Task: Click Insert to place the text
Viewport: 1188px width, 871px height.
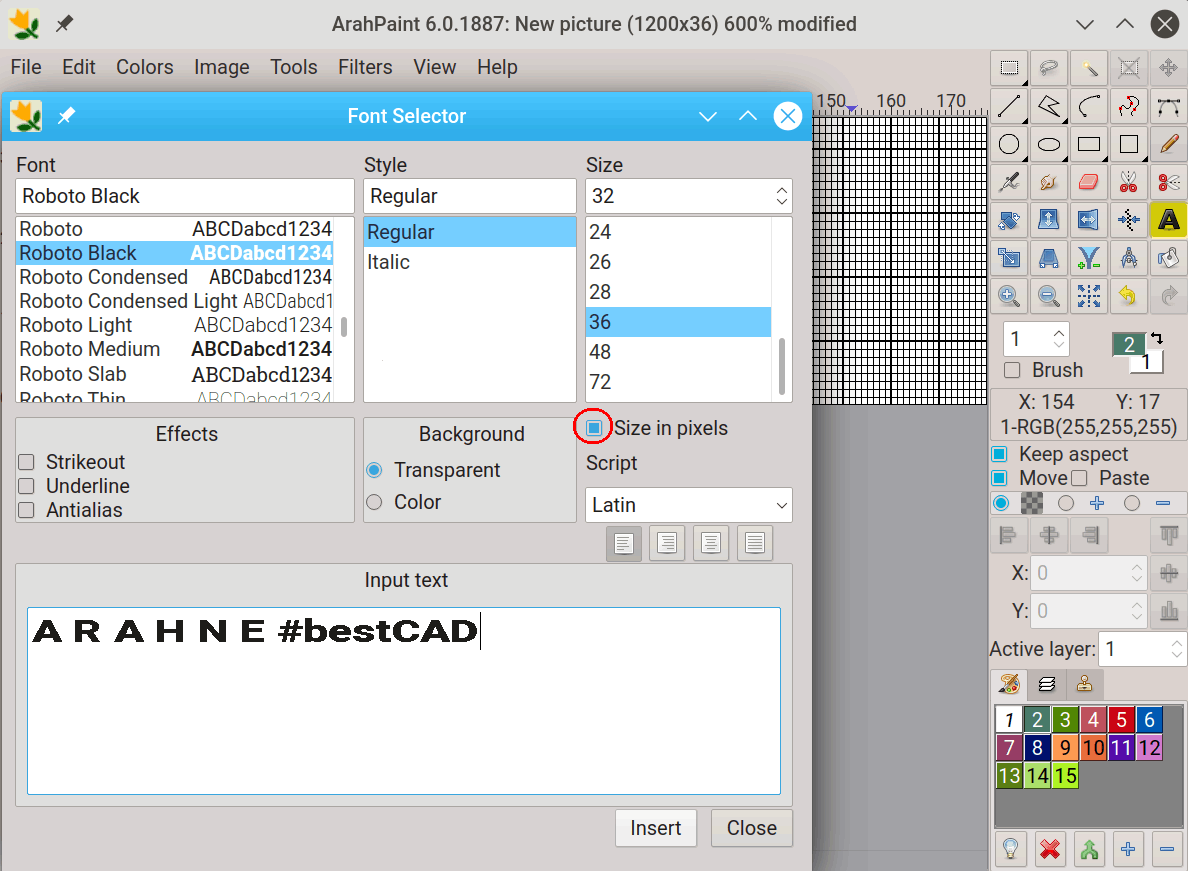Action: (656, 828)
